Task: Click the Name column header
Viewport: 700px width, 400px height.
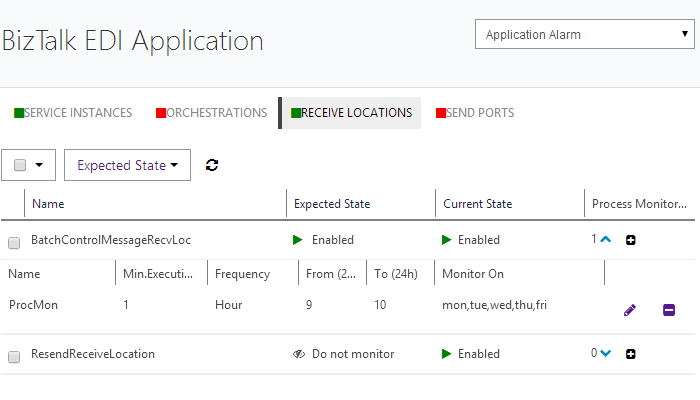Action: (48, 204)
